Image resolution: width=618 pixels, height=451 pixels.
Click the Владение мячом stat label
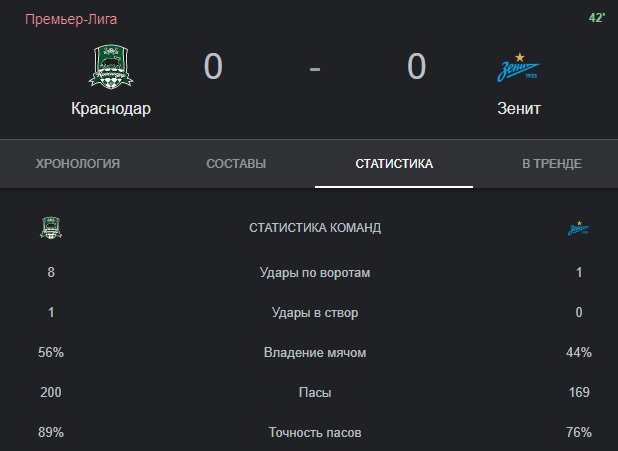pyautogui.click(x=315, y=352)
